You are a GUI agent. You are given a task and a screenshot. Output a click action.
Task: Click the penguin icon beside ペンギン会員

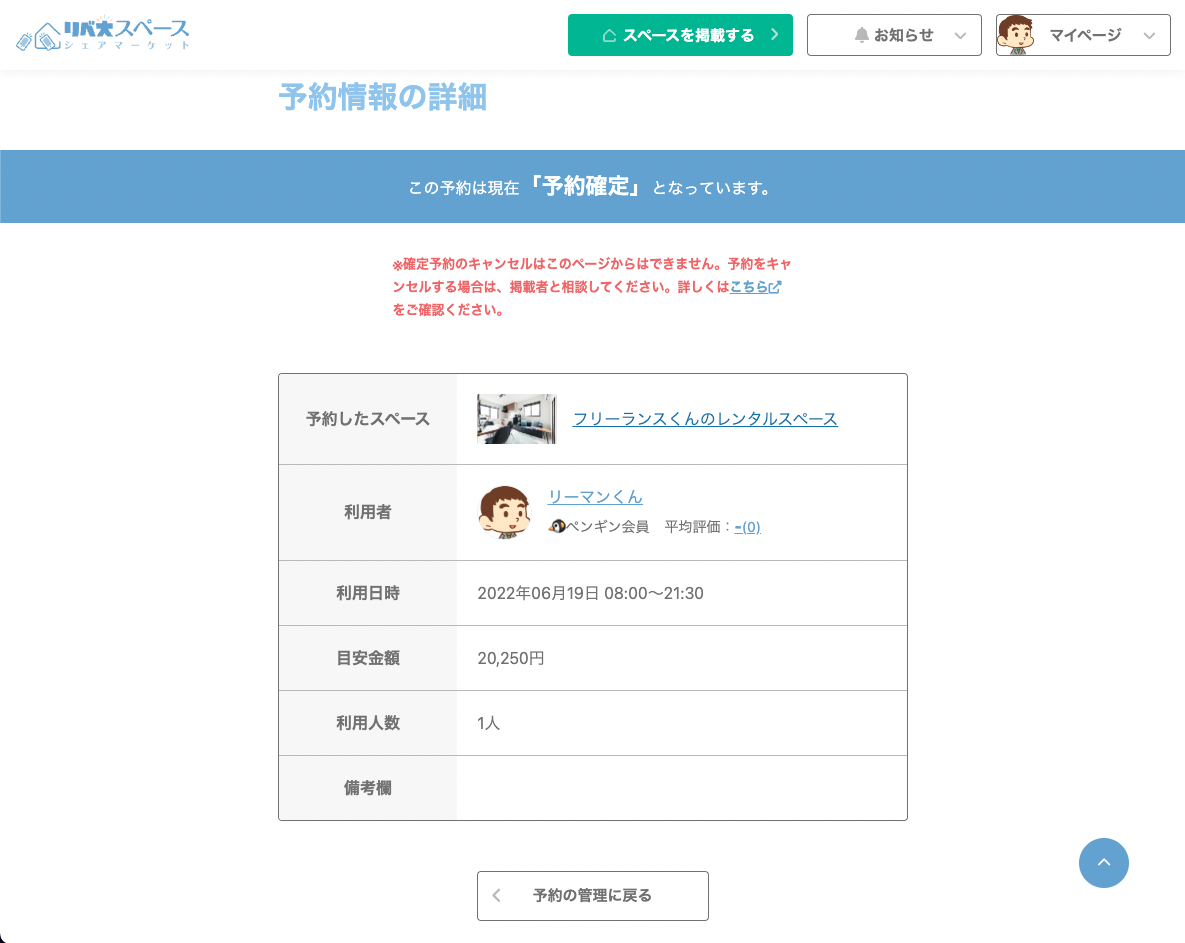(557, 527)
